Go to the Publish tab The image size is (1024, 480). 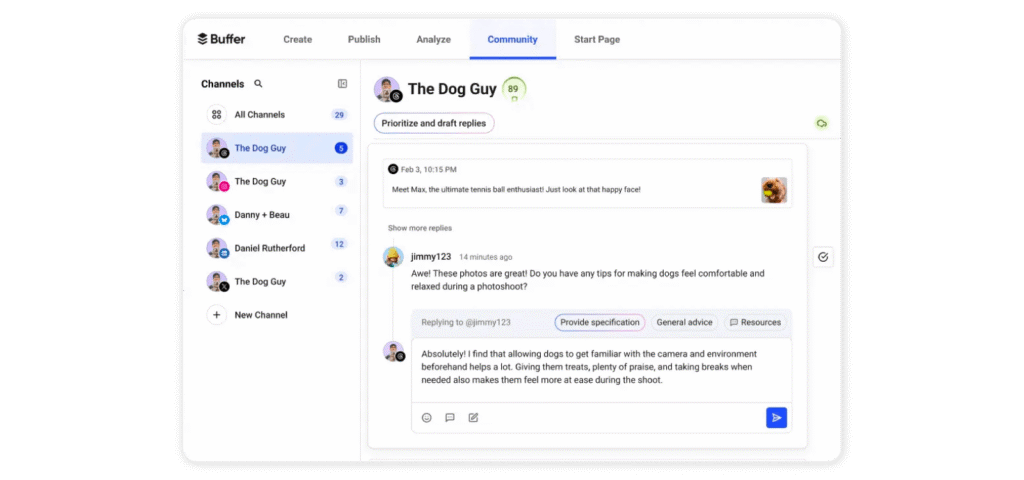click(364, 39)
